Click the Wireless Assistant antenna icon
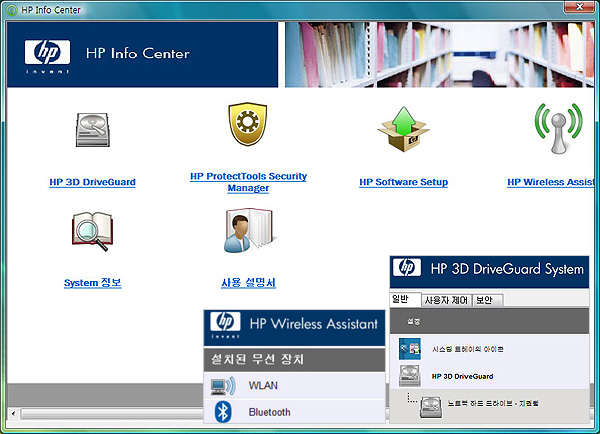This screenshot has height=434, width=600. (x=558, y=128)
